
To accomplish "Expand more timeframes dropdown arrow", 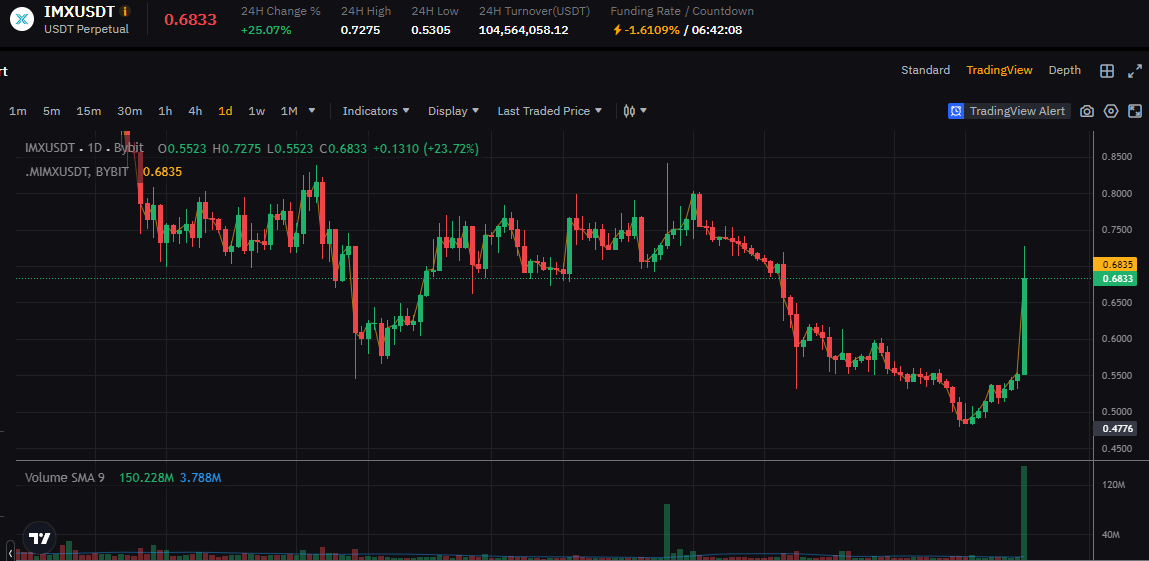I will pos(312,111).
